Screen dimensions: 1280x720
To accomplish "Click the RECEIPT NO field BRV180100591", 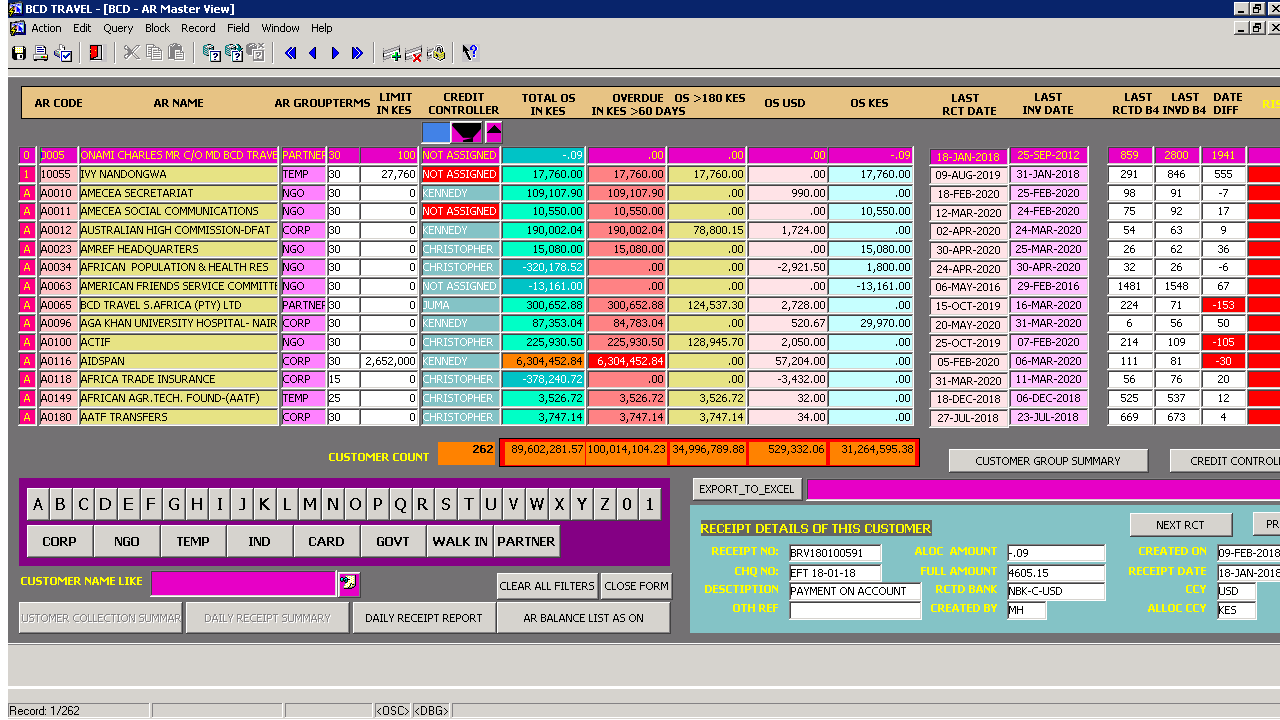I will point(835,553).
